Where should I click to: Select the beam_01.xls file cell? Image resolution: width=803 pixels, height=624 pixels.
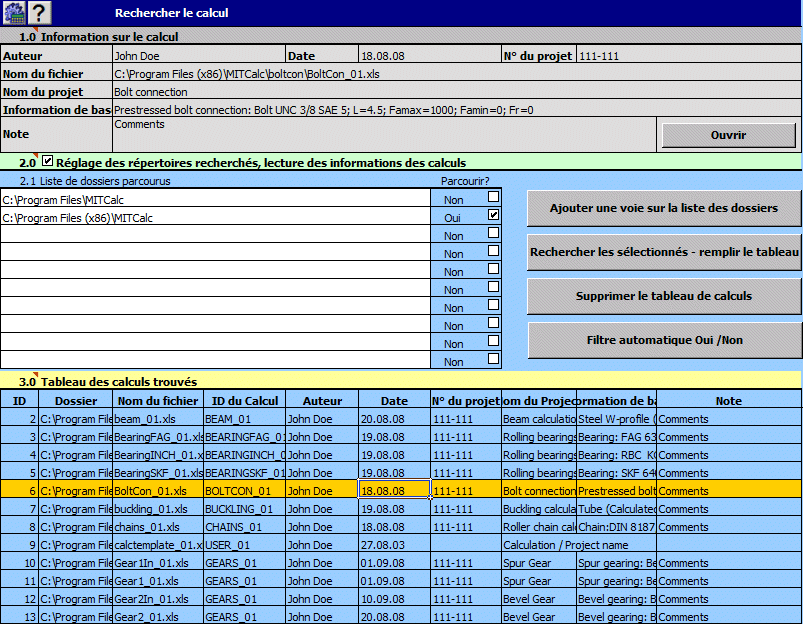(x=158, y=419)
